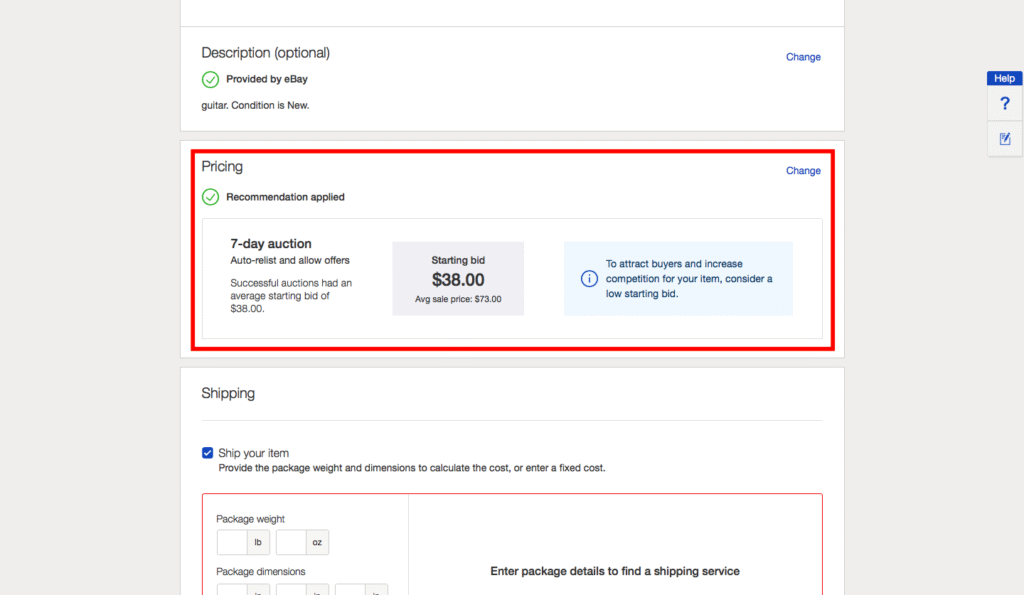This screenshot has width=1024, height=595.
Task: Click the Shipping section heading
Action: [228, 394]
